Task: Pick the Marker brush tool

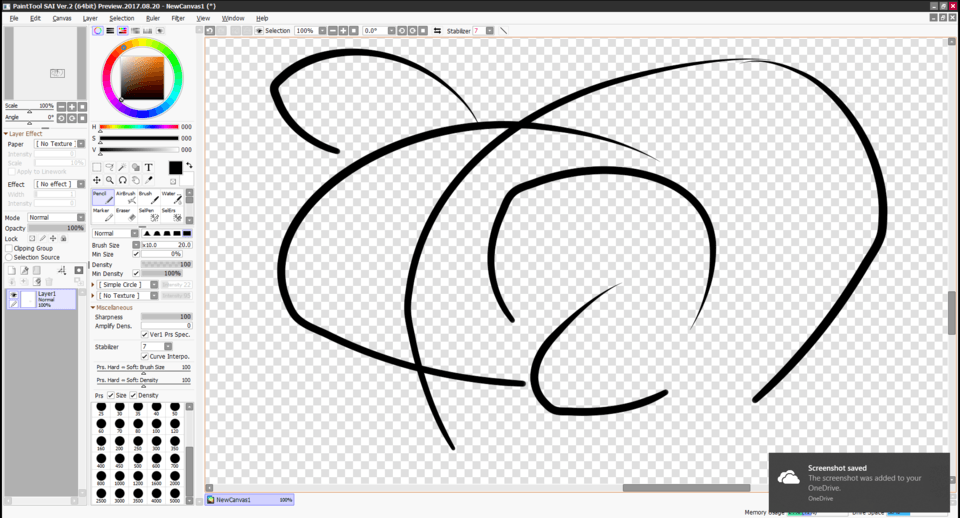Action: coord(101,214)
